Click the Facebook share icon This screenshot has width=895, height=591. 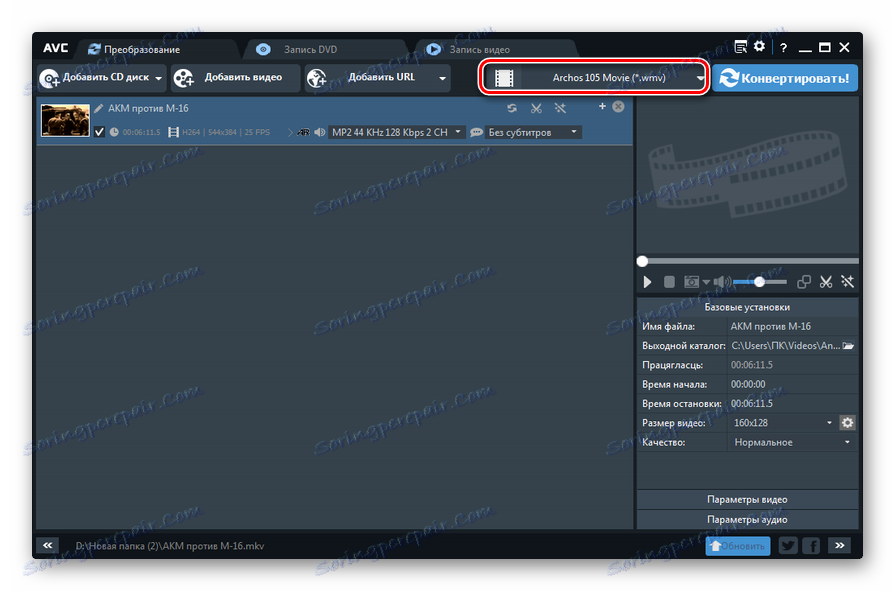pyautogui.click(x=811, y=546)
